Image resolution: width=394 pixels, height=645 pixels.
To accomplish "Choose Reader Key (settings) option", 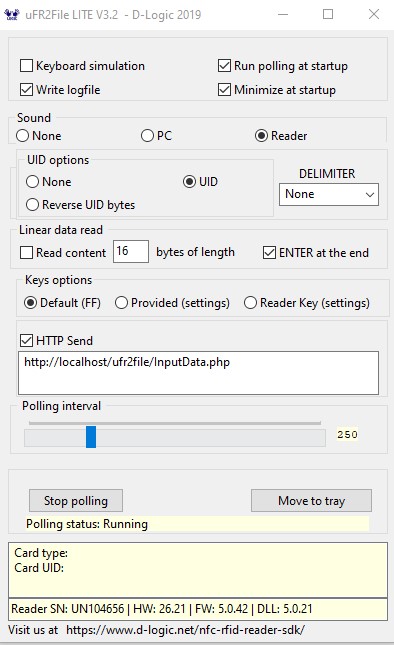I will pos(250,303).
